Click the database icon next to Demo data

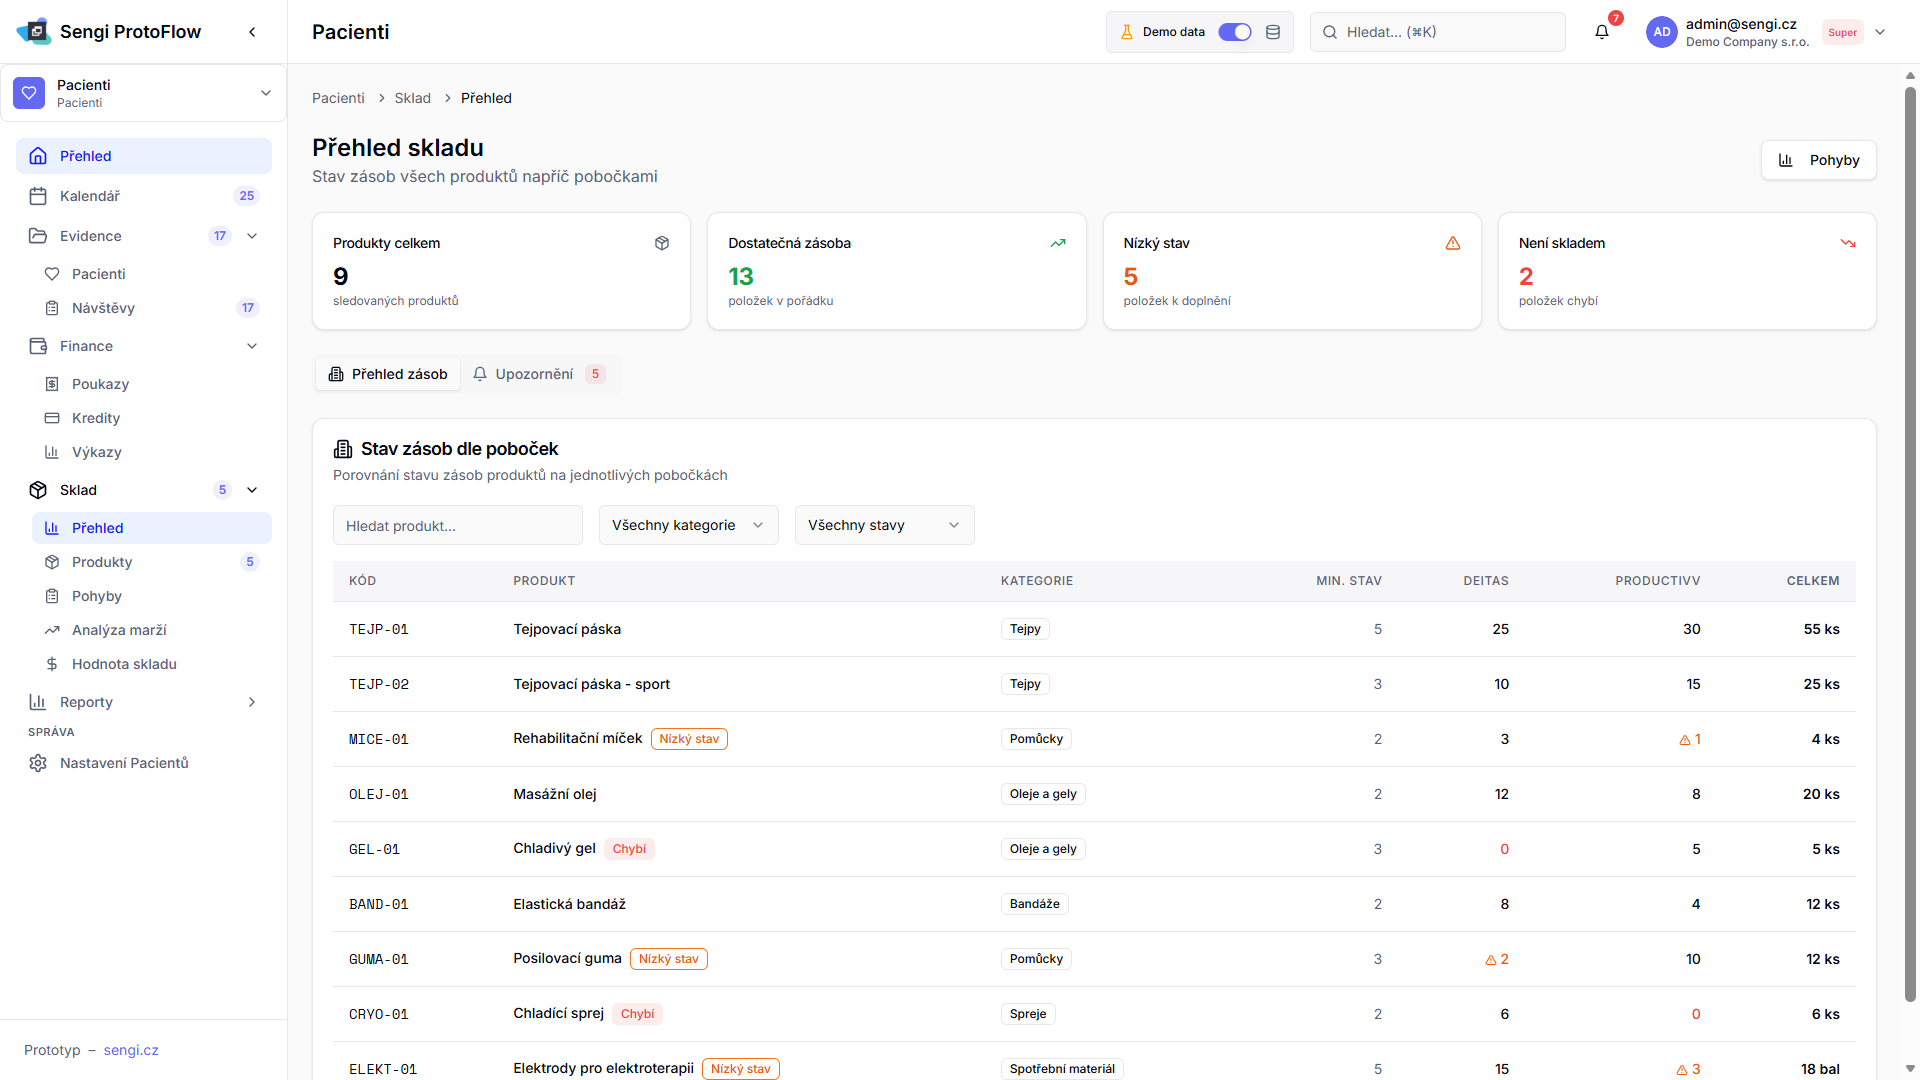[x=1273, y=32]
